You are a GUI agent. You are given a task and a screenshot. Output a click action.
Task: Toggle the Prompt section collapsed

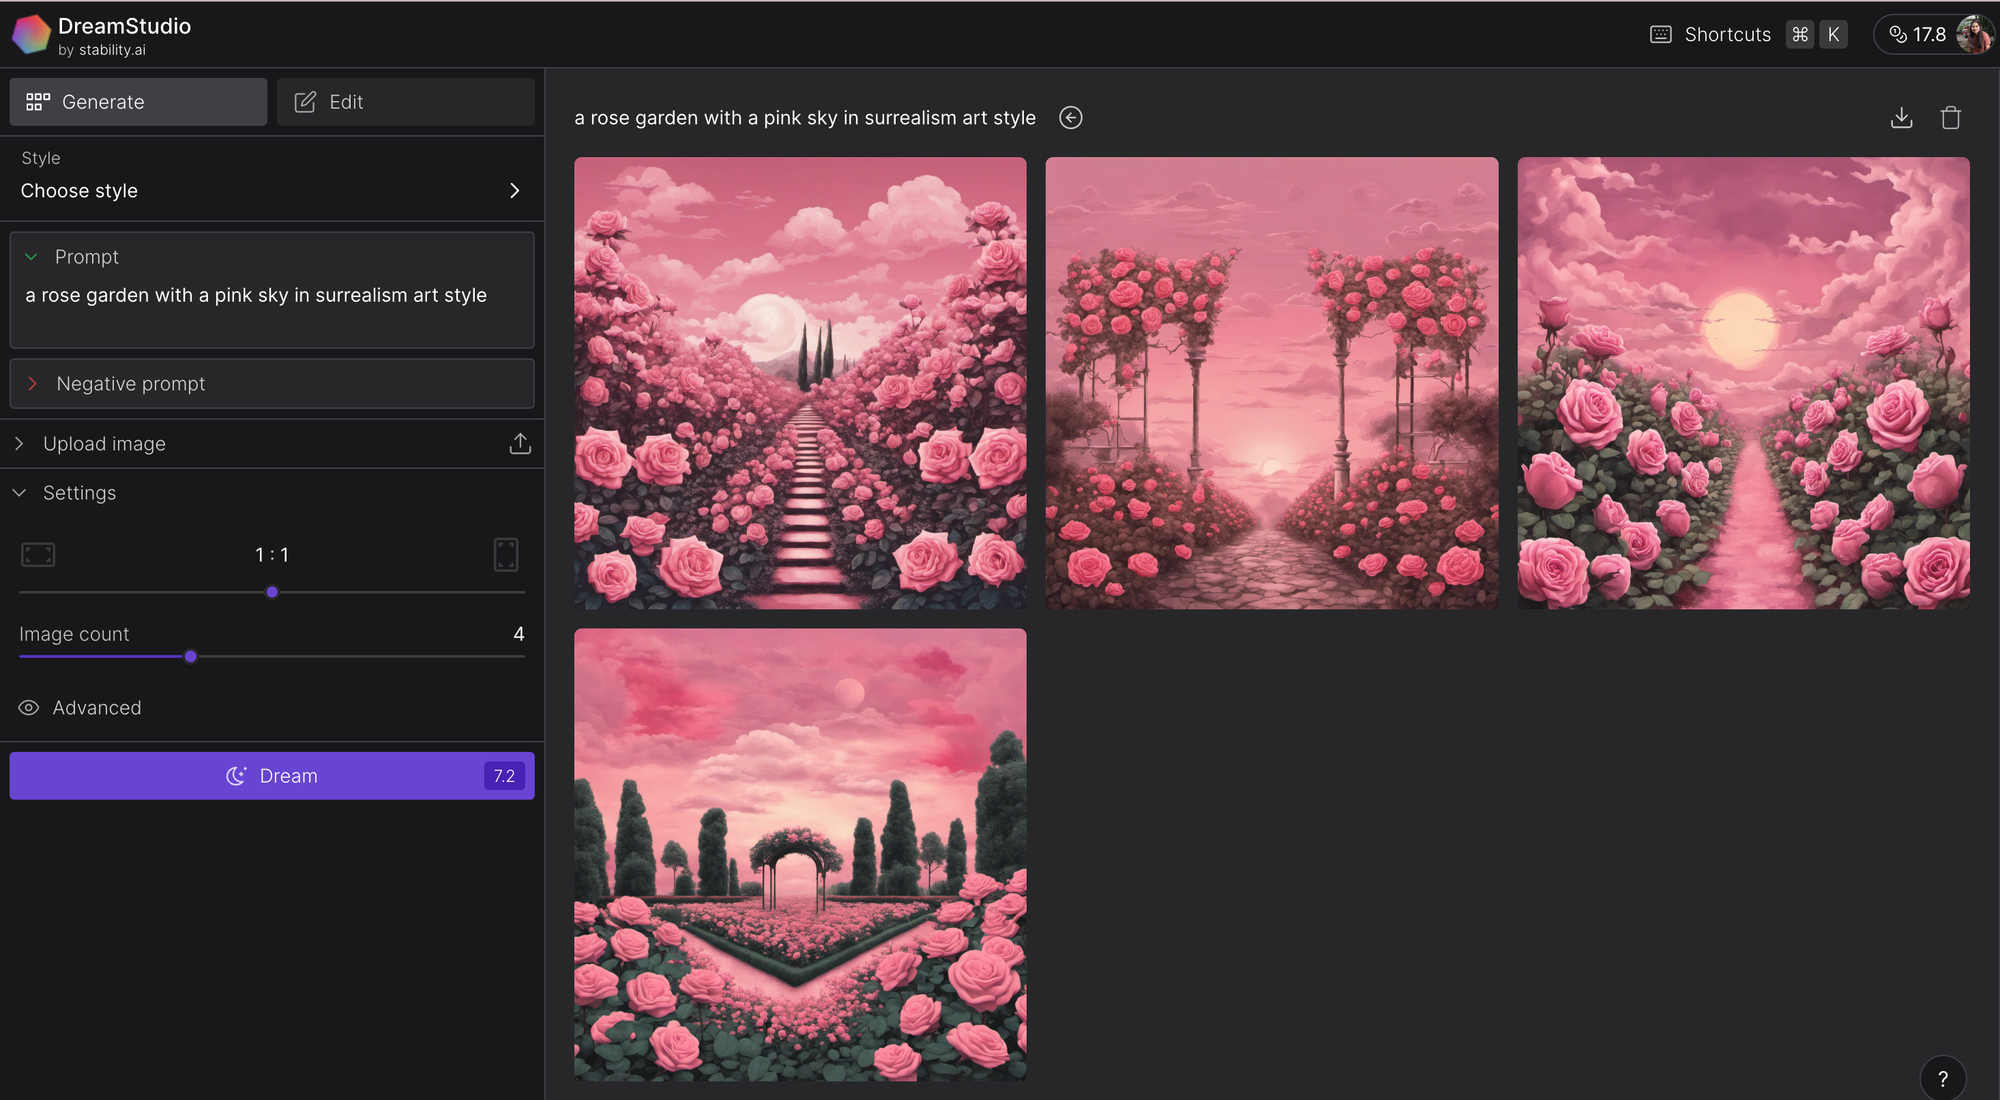point(32,257)
